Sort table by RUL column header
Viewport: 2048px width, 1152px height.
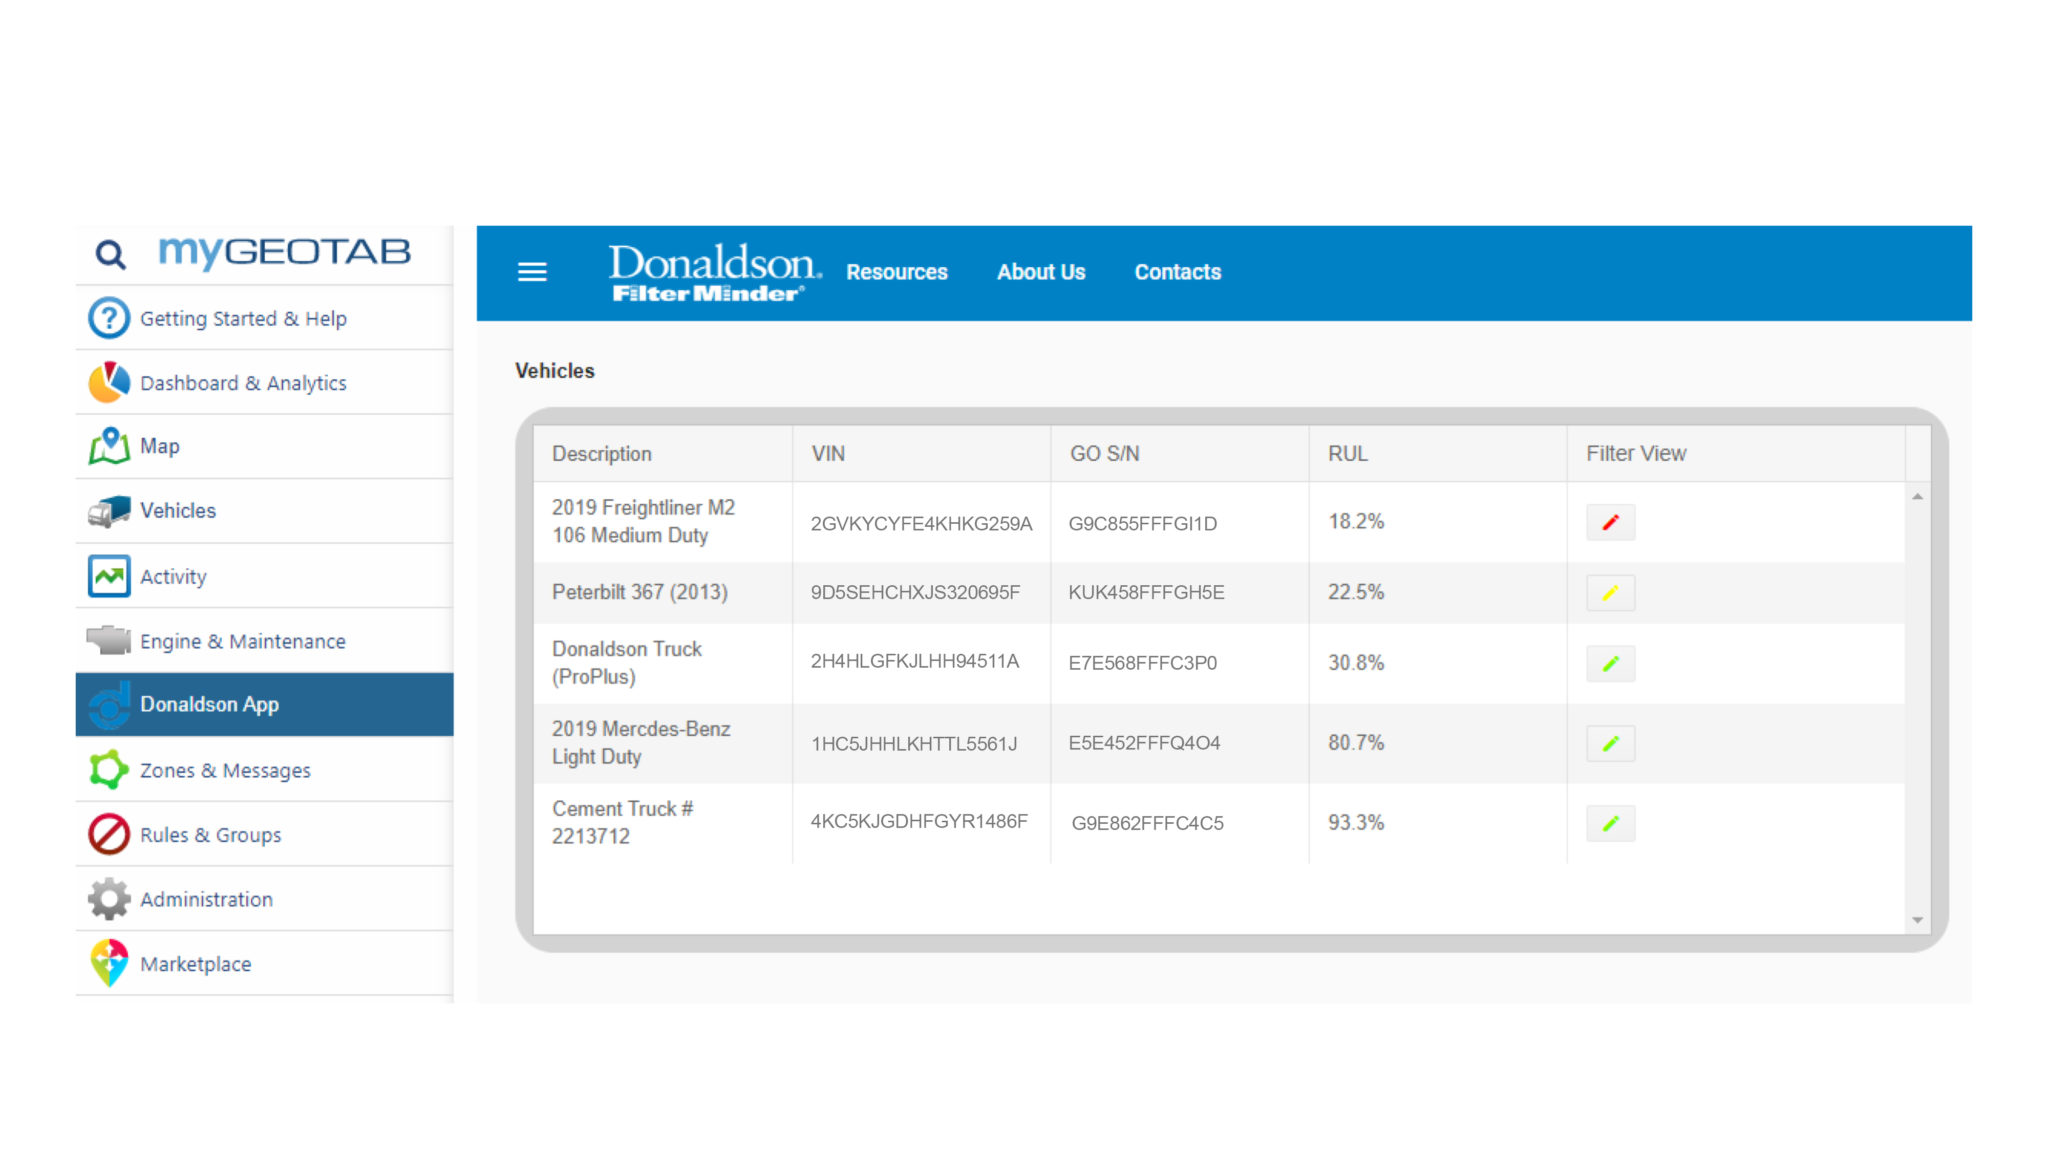pos(1347,454)
